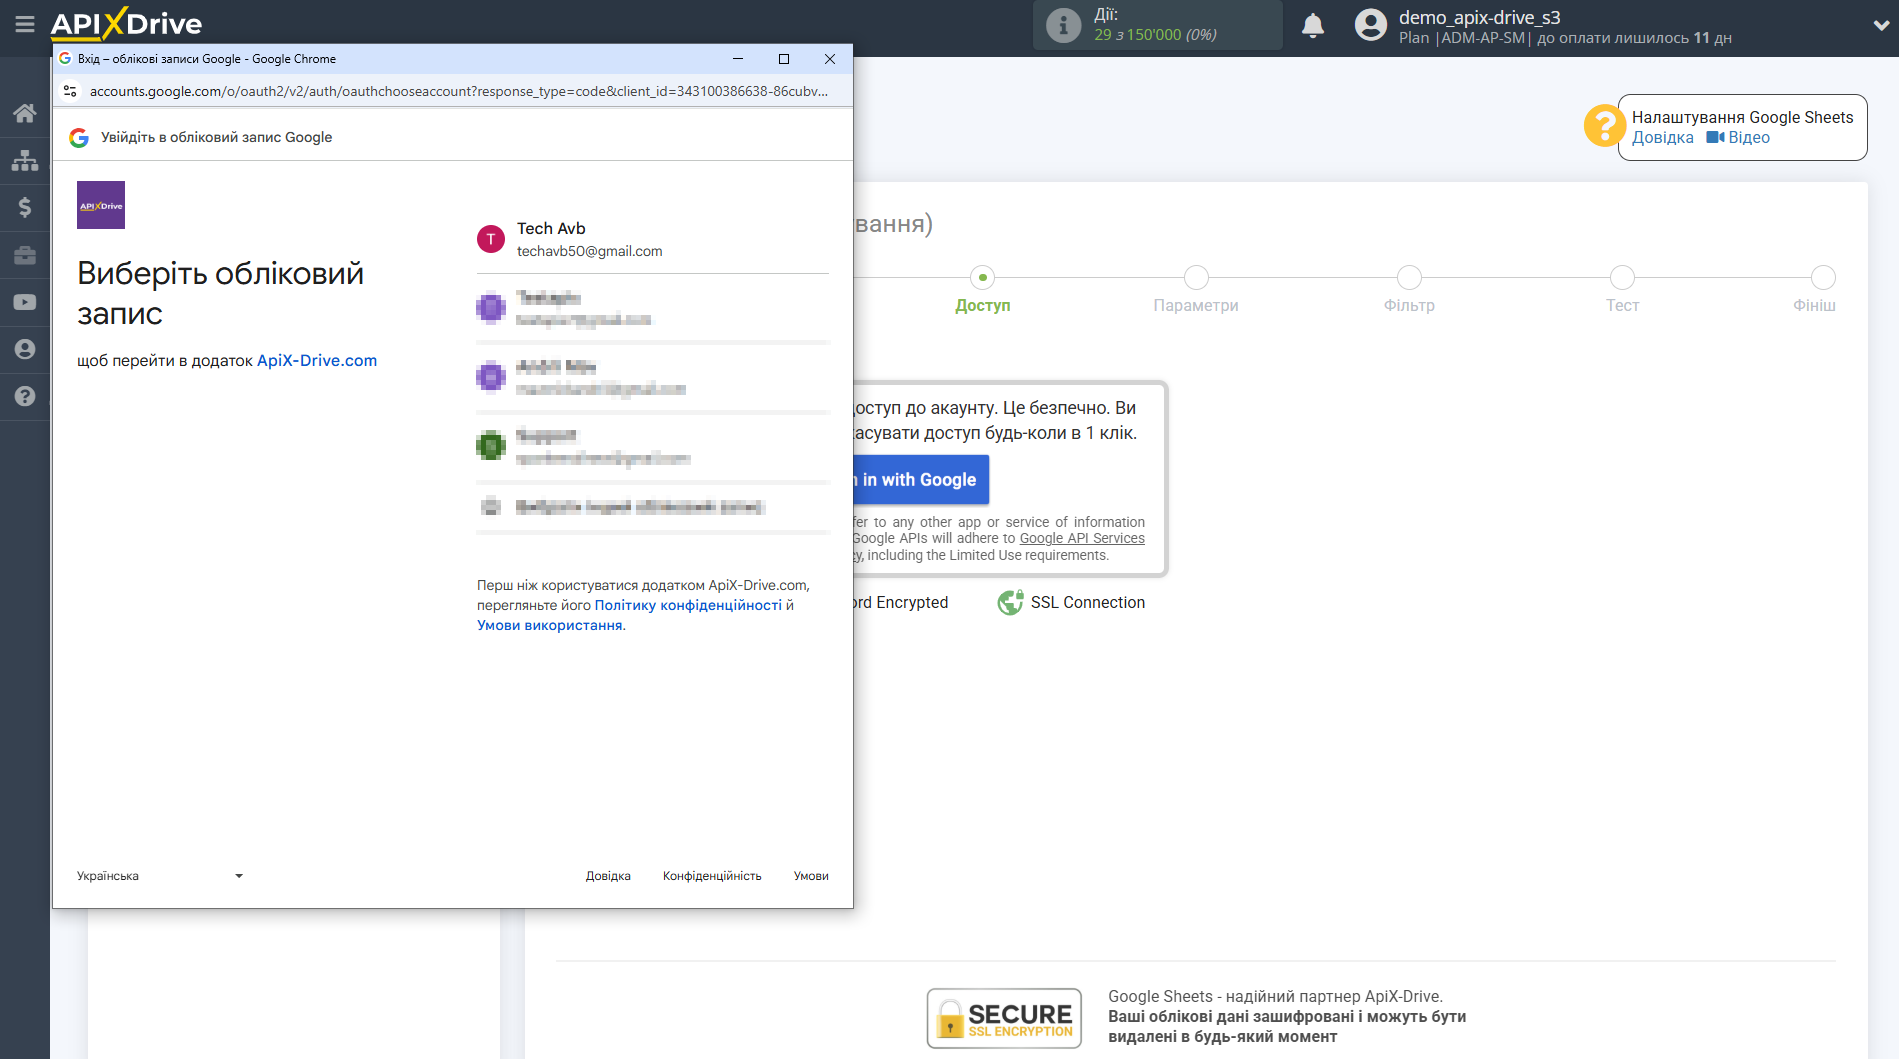This screenshot has width=1899, height=1059.
Task: Open Умови використання link
Action: [549, 625]
